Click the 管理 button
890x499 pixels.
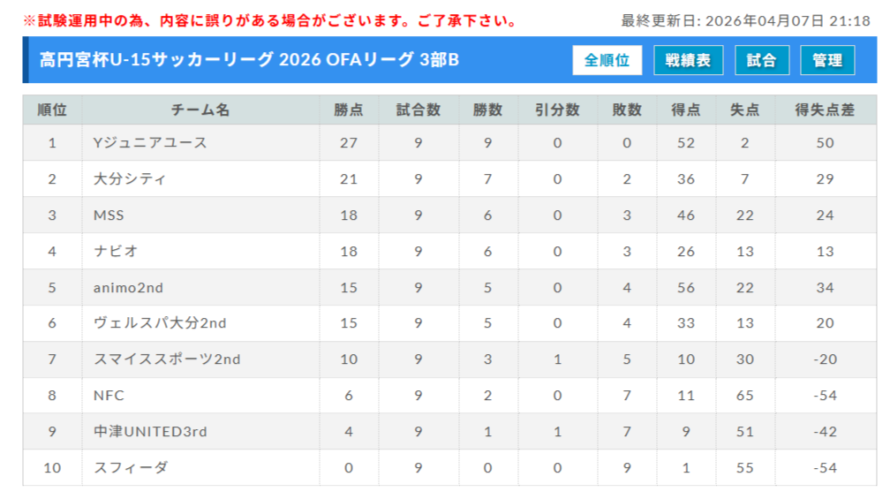coord(827,60)
